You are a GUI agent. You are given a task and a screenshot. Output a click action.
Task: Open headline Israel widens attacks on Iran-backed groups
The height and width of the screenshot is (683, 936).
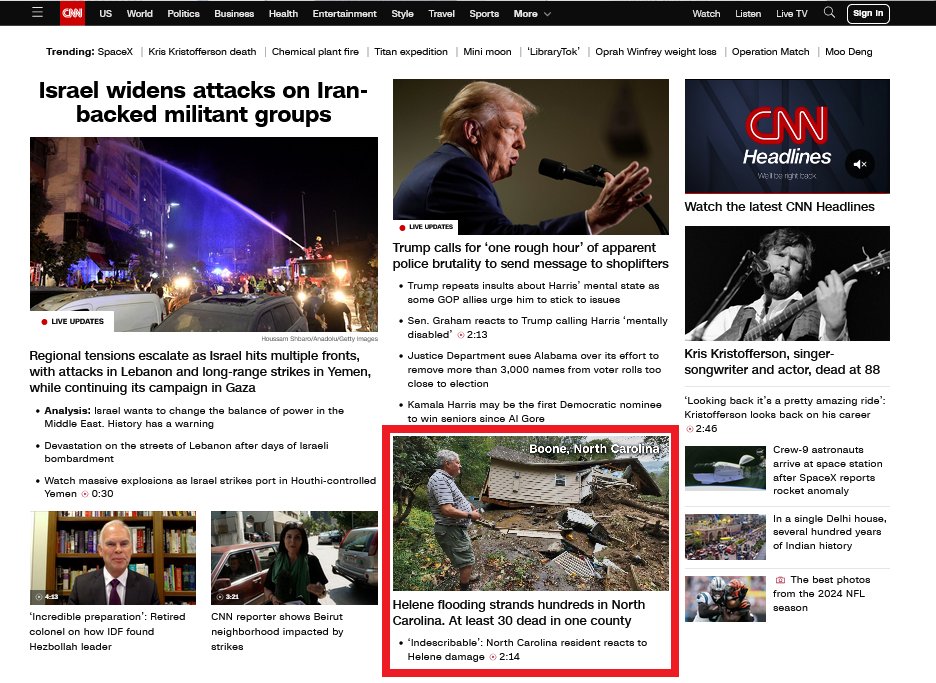(x=204, y=102)
